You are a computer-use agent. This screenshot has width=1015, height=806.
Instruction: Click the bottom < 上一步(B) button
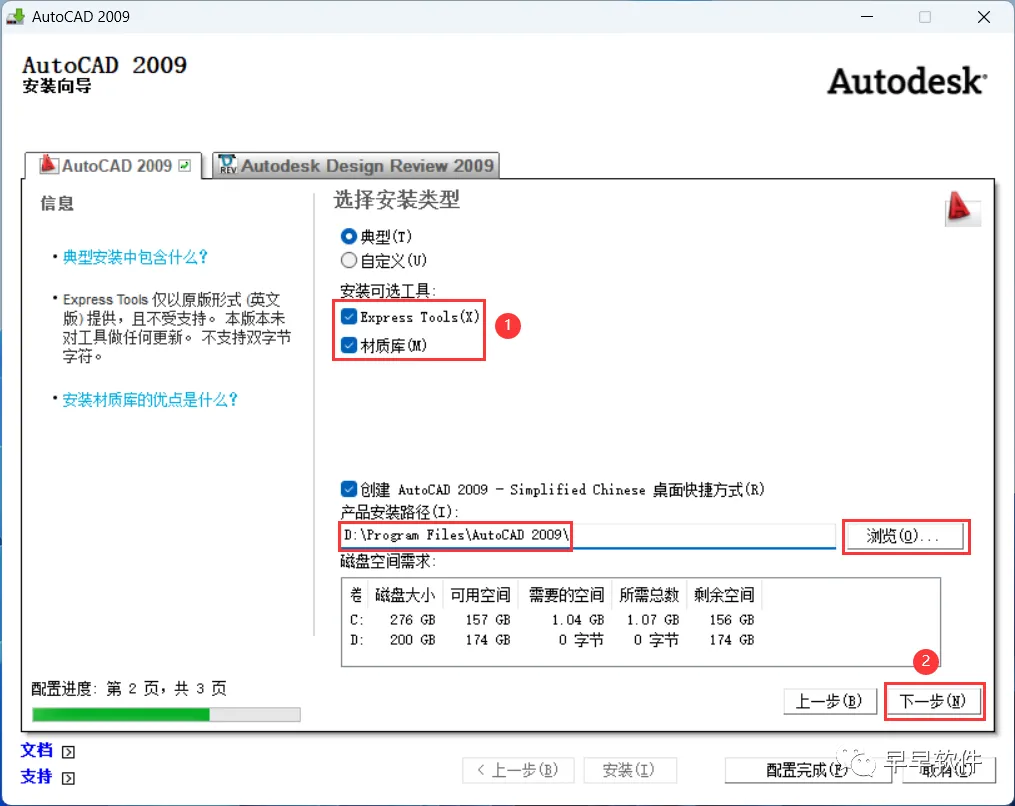point(518,770)
